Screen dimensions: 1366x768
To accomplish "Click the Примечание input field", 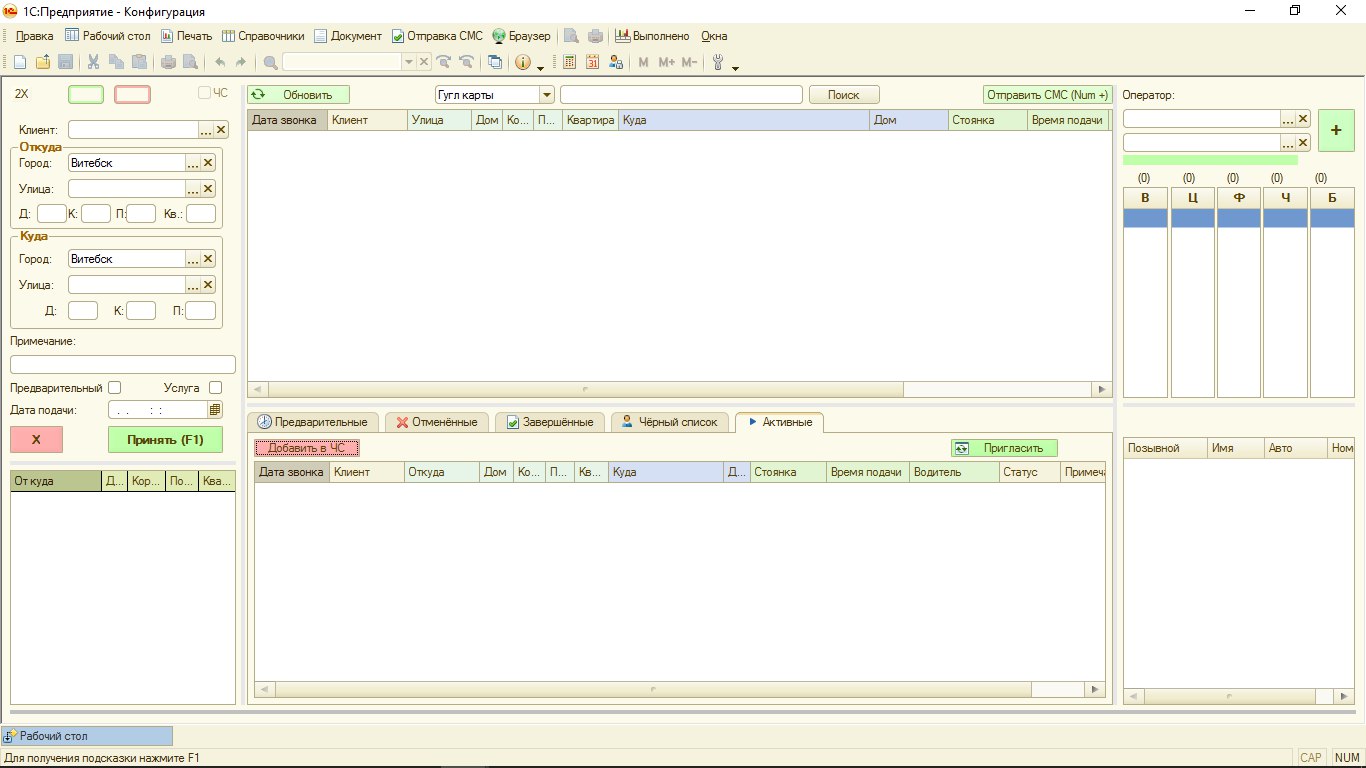I will [123, 365].
